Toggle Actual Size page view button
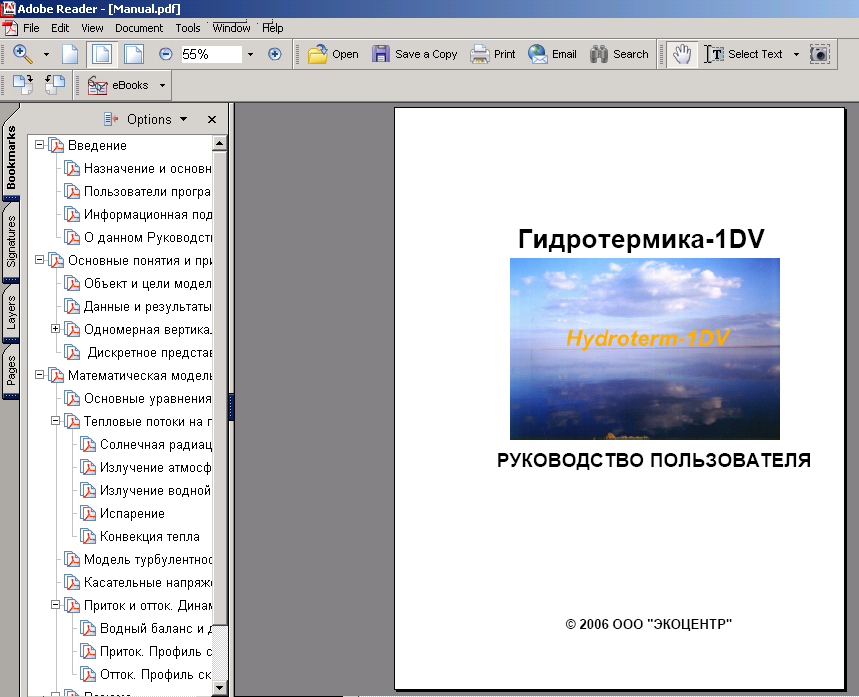Image resolution: width=859 pixels, height=697 pixels. pyautogui.click(x=70, y=54)
